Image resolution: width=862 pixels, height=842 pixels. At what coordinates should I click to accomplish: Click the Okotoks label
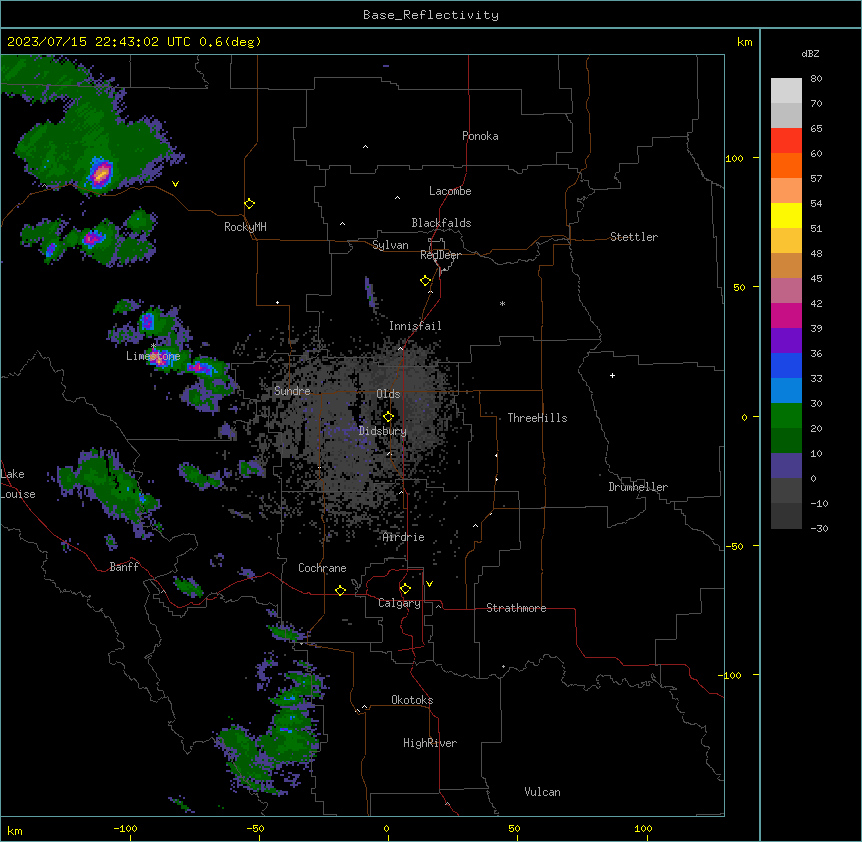coord(412,700)
